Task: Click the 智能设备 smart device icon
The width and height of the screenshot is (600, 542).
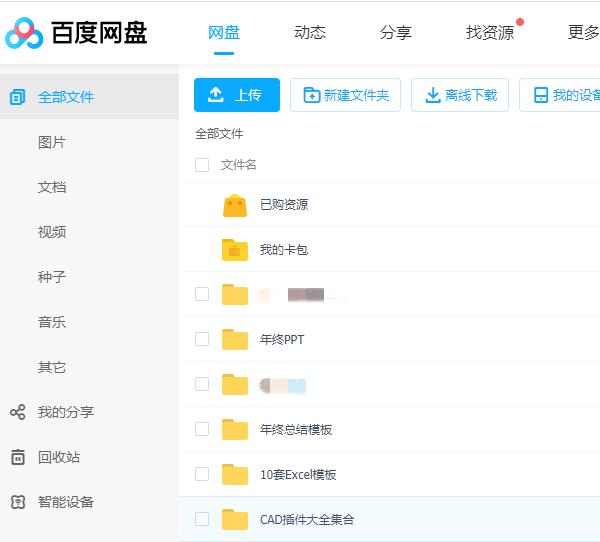Action: click(x=17, y=502)
